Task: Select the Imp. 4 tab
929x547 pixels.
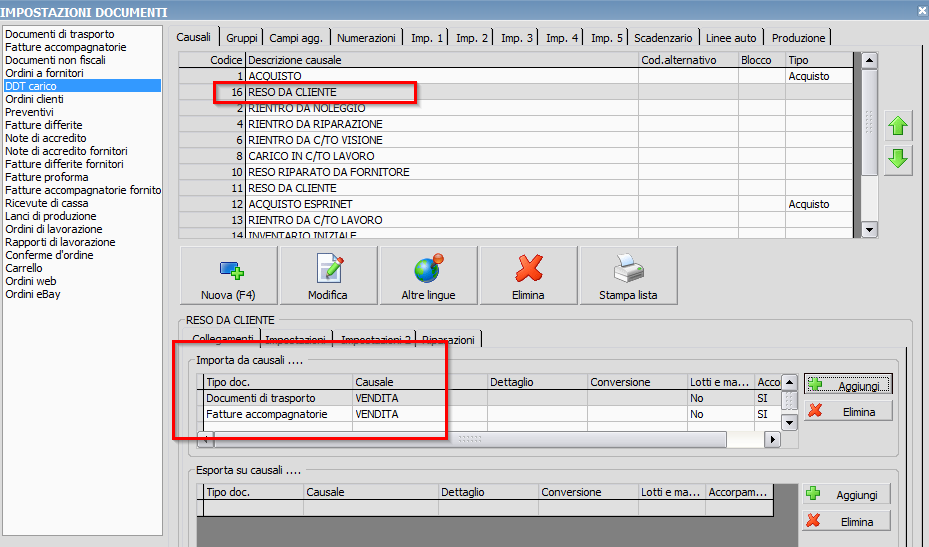Action: click(562, 38)
